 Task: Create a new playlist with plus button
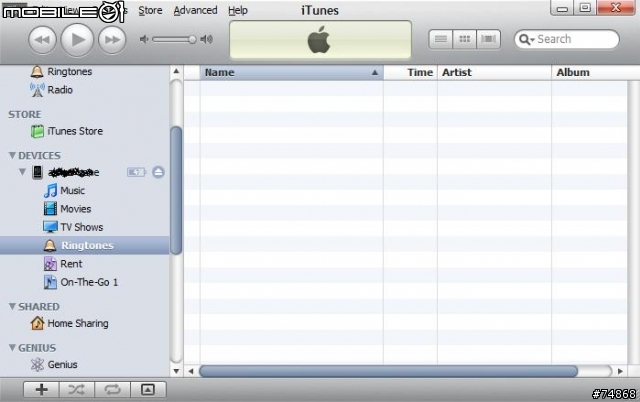pos(41,390)
